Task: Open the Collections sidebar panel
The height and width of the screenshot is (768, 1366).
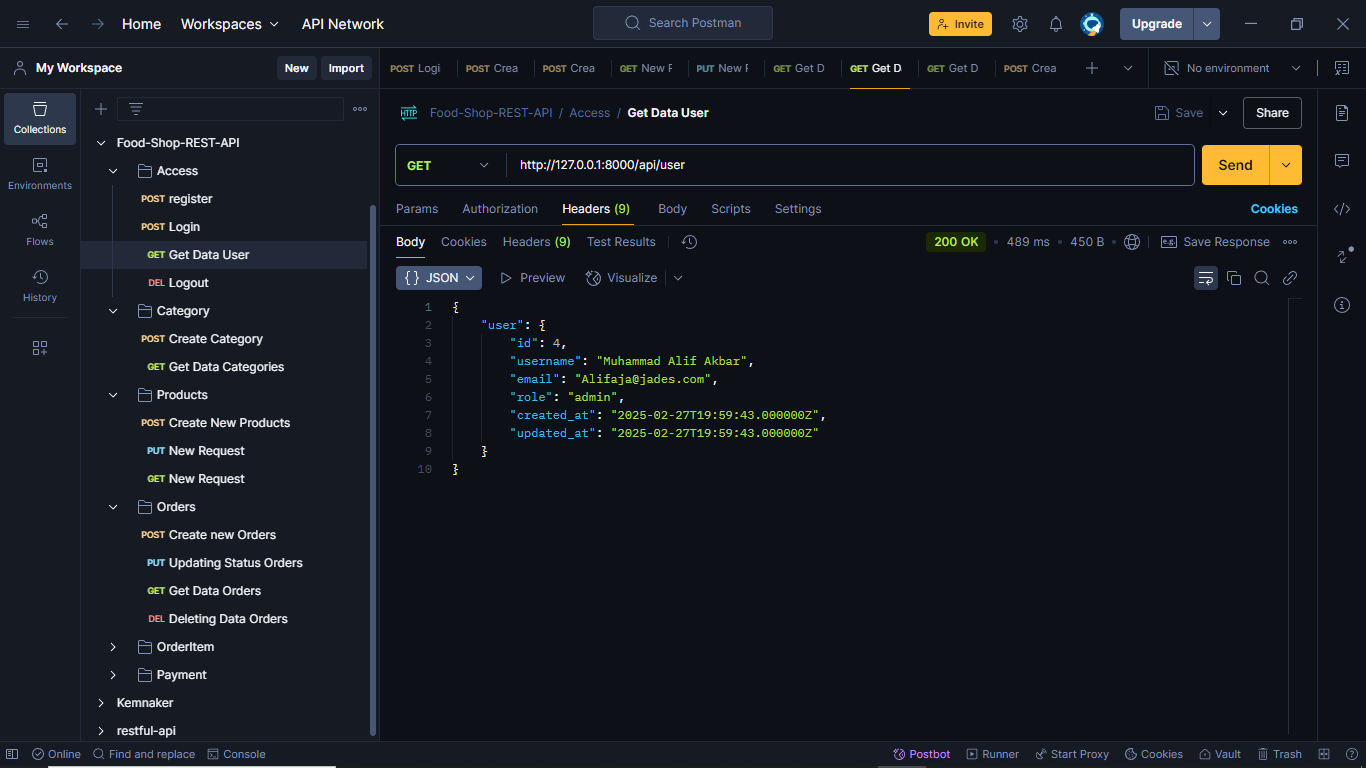Action: click(x=40, y=118)
